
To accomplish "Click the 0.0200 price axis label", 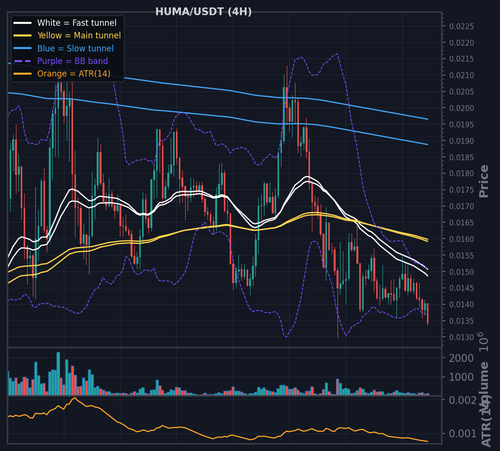I will coord(462,108).
